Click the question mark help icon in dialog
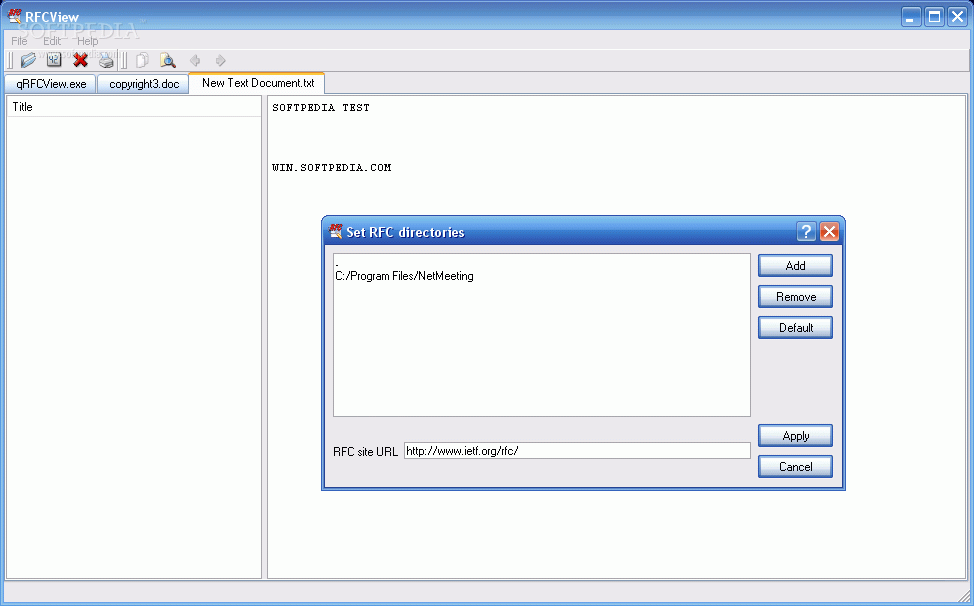Viewport: 974px width, 606px height. coord(806,232)
